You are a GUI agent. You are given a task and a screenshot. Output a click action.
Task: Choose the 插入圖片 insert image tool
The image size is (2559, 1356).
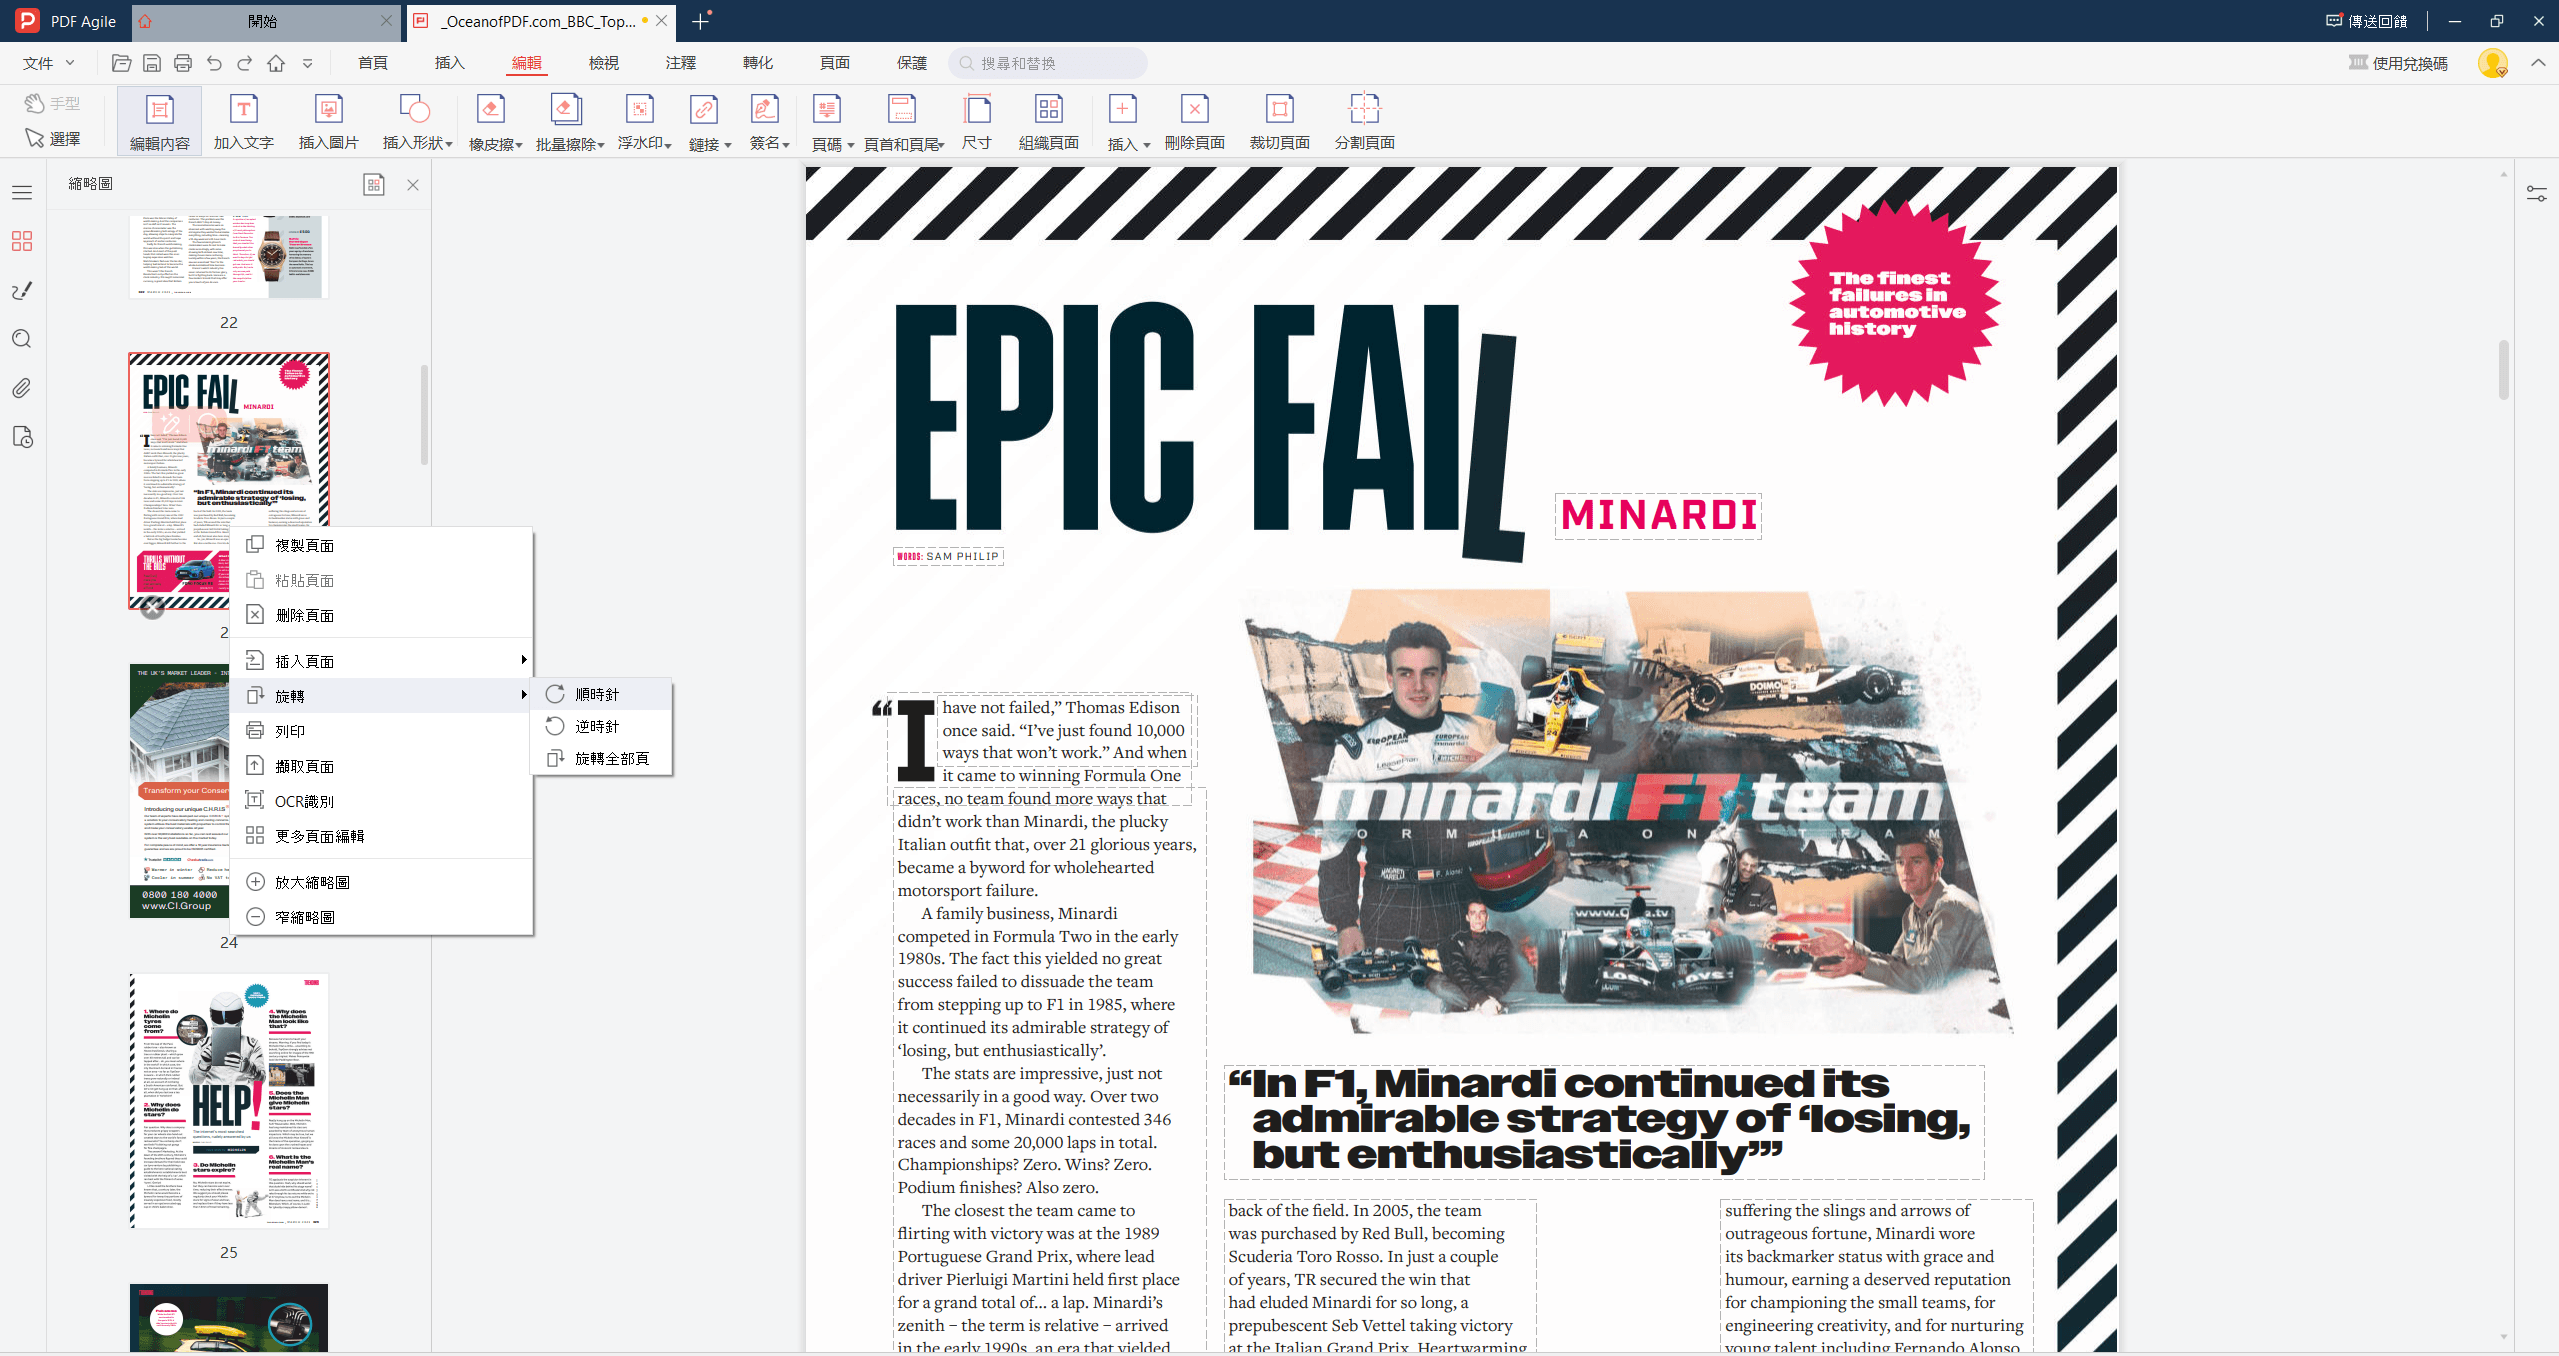328,122
